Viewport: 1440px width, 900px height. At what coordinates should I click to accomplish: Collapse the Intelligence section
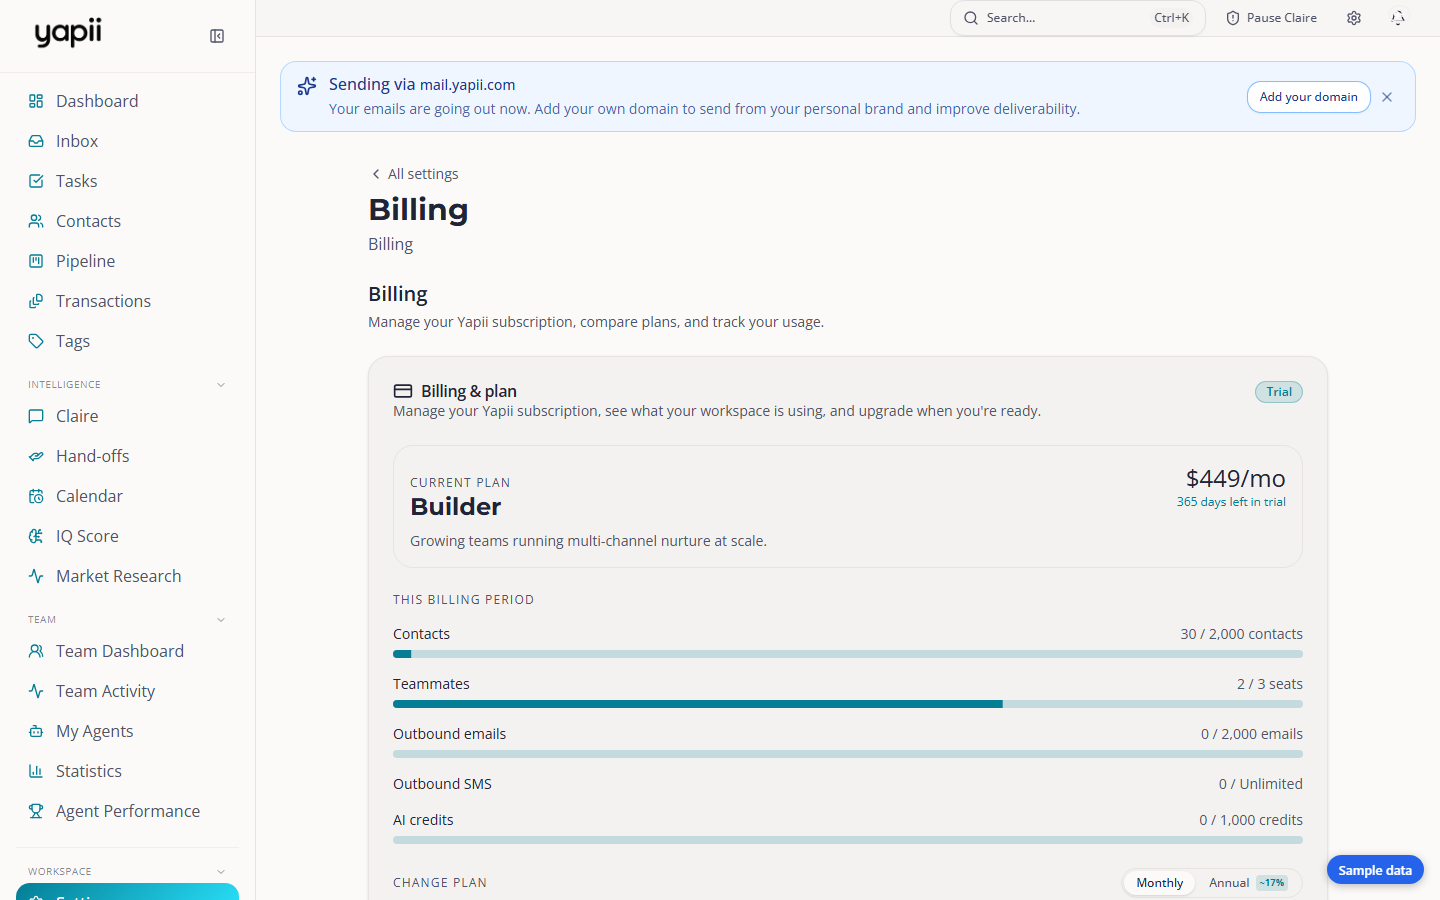(x=221, y=385)
